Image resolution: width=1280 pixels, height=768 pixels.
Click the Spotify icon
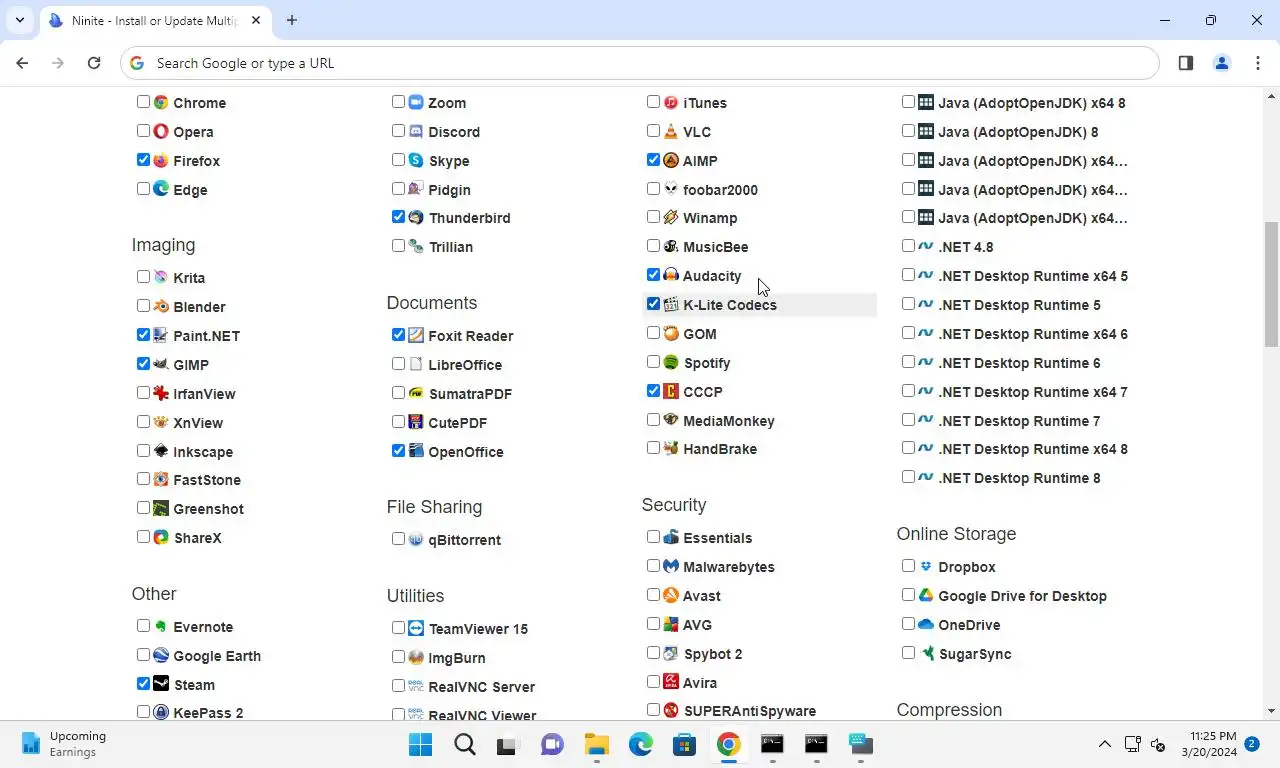click(x=671, y=362)
